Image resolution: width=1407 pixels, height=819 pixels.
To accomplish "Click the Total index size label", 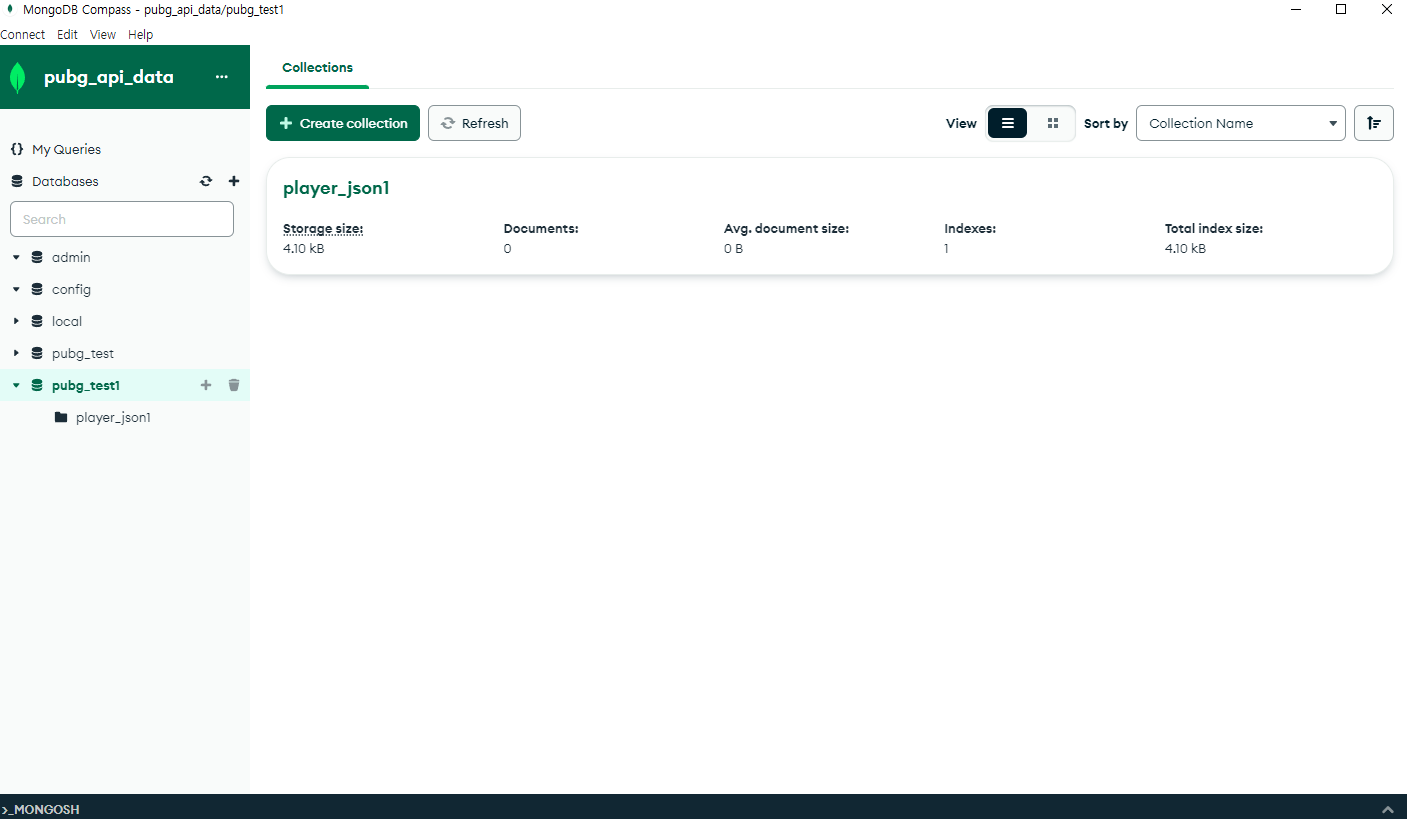I will (x=1214, y=229).
